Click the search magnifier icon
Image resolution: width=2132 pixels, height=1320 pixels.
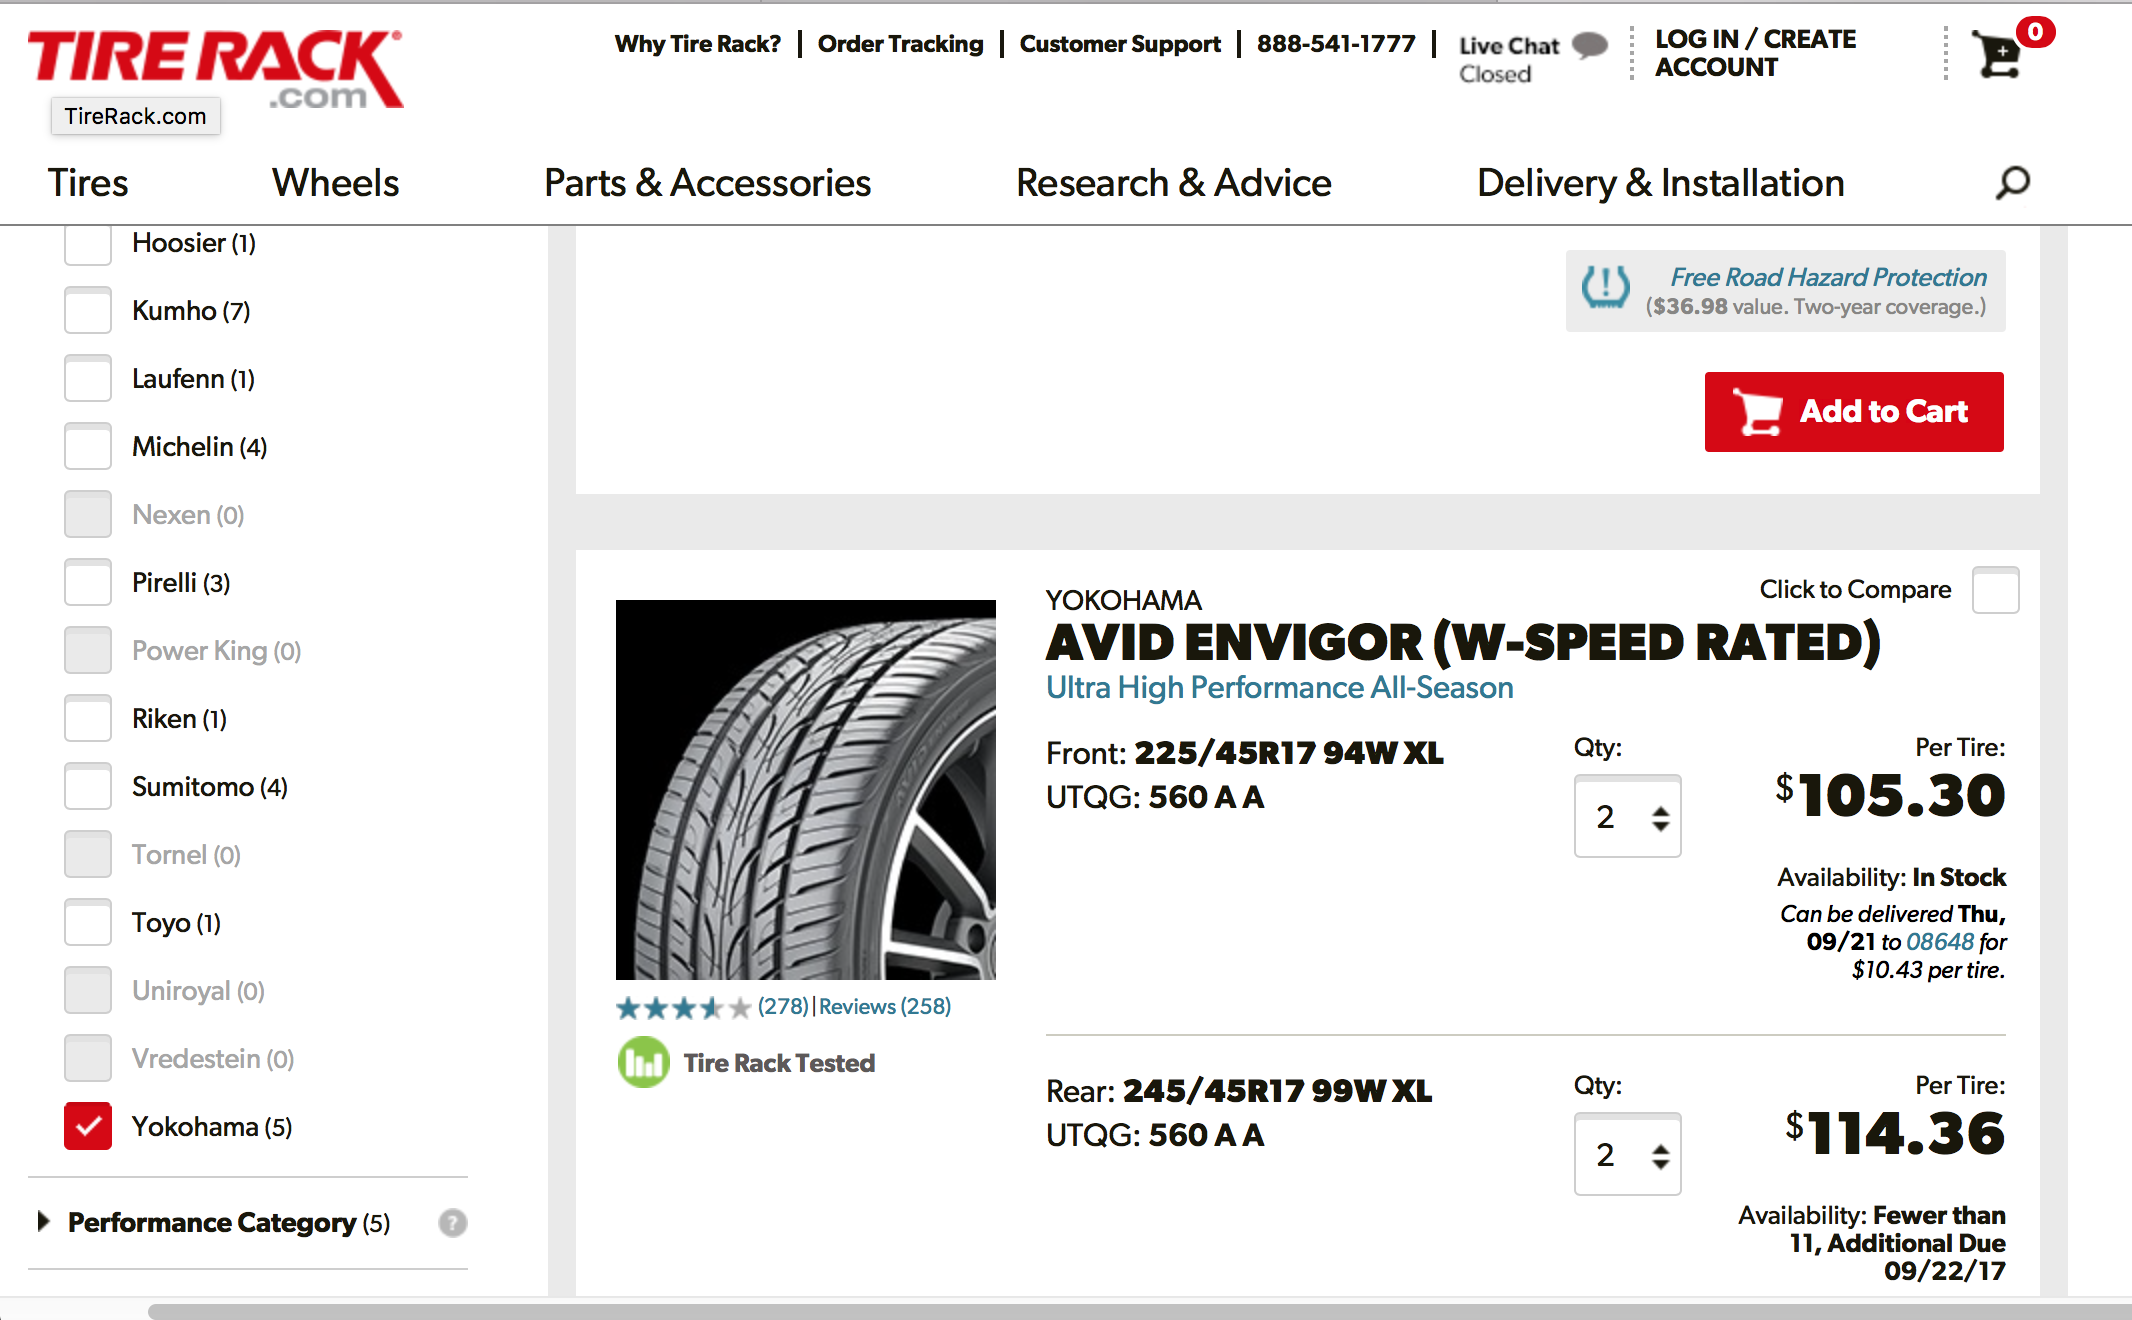pos(2012,183)
